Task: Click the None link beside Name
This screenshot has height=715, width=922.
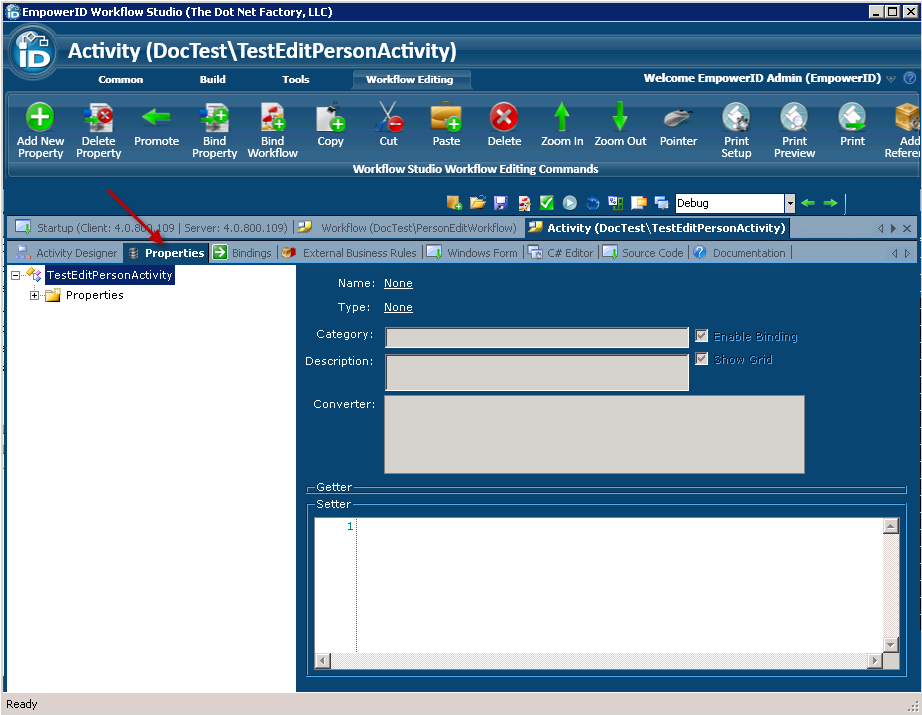Action: coord(398,283)
